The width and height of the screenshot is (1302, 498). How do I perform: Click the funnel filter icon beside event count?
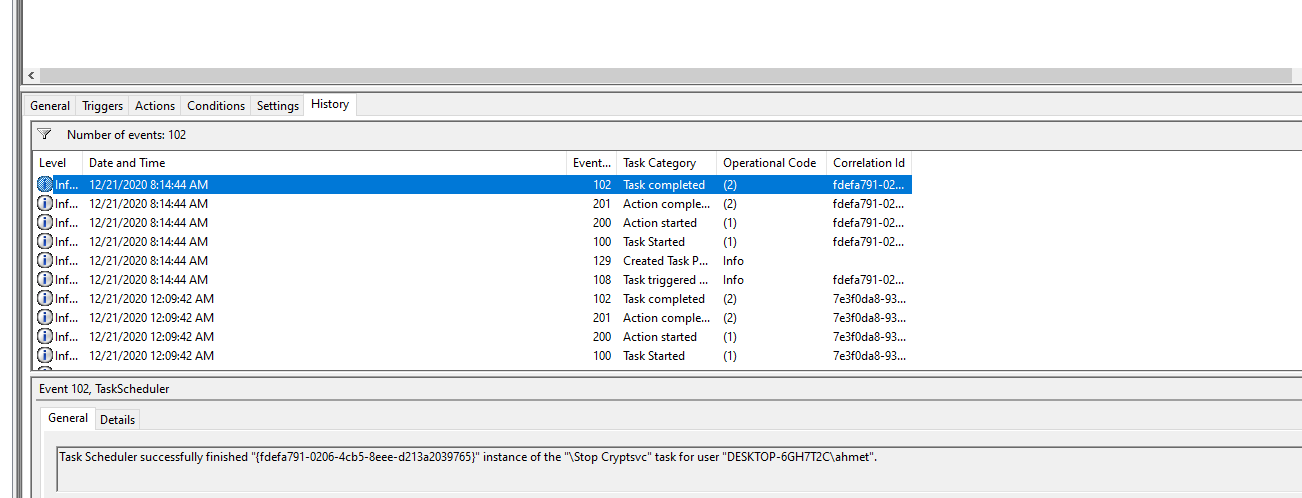coord(44,134)
